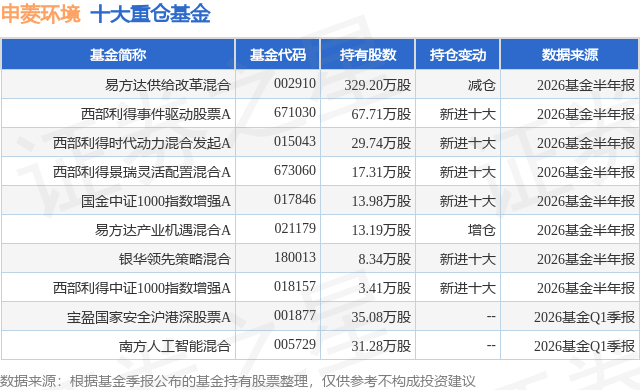Open fund 国金中证1000指数增强A

pyautogui.click(x=156, y=201)
